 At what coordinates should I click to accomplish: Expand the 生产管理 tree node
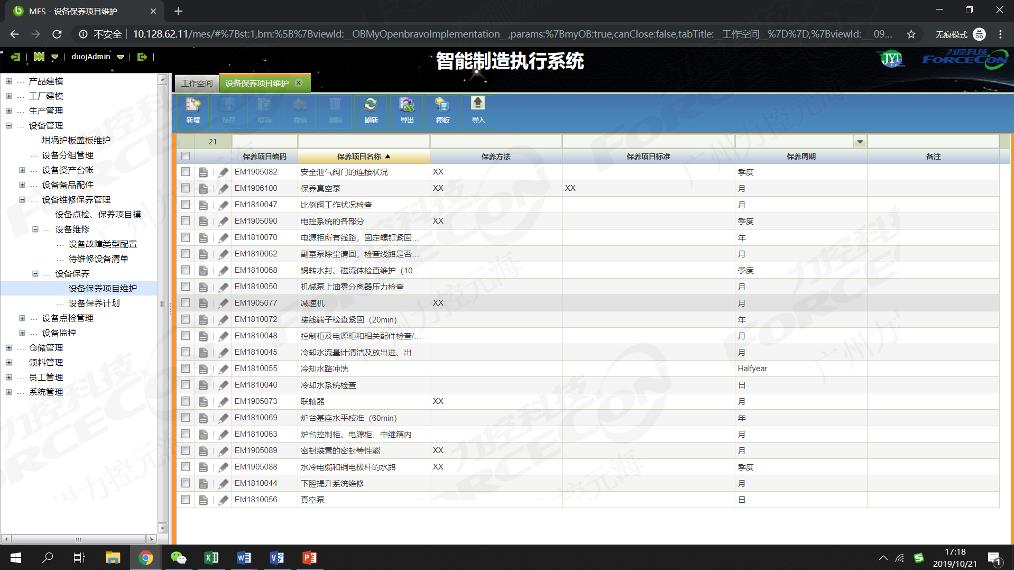click(8, 111)
